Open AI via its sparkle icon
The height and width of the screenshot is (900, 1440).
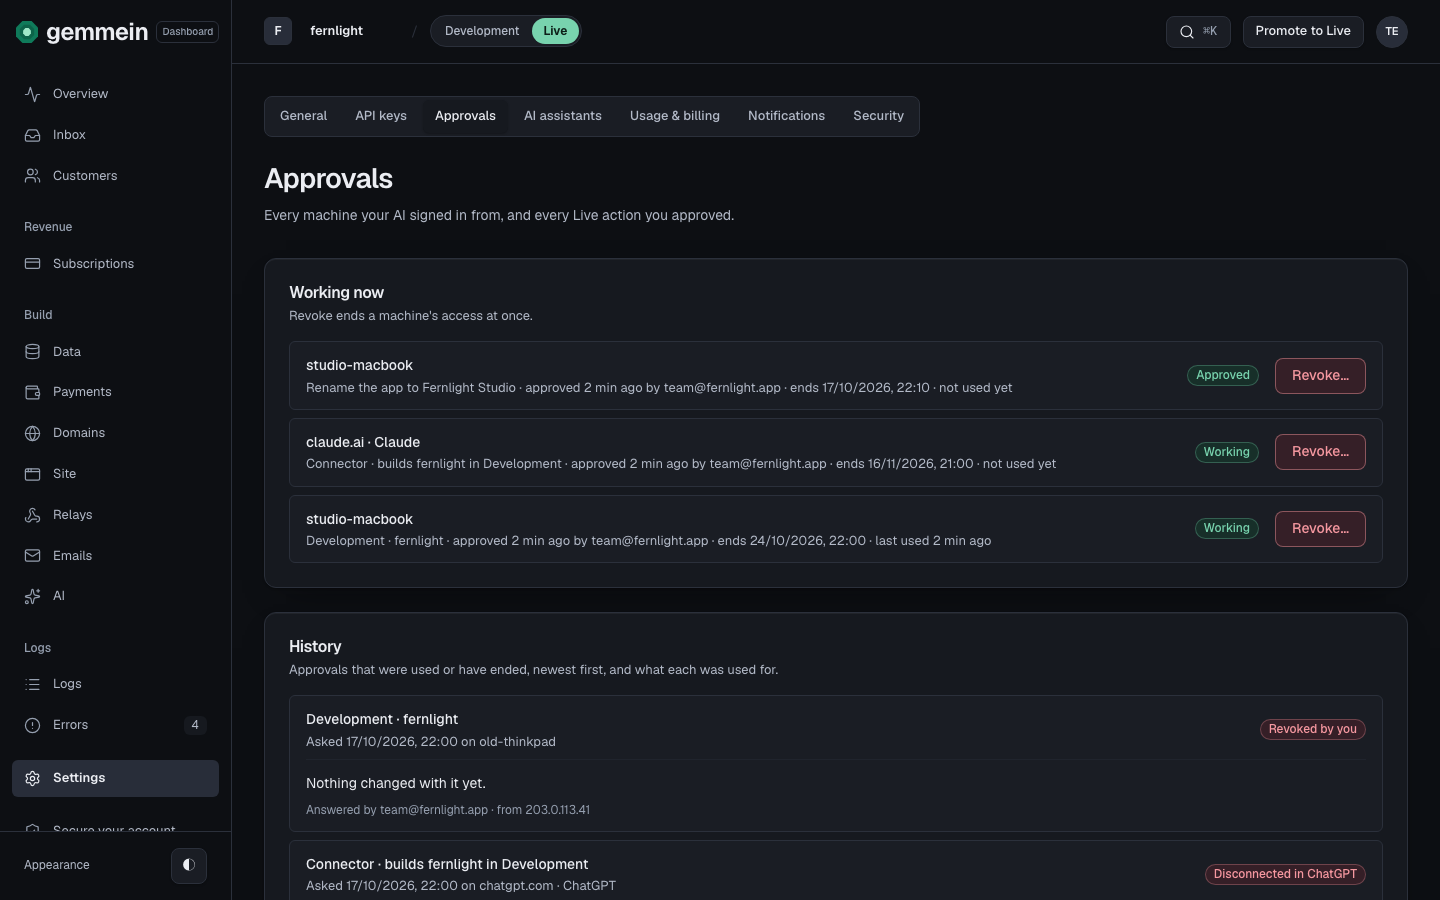33,596
